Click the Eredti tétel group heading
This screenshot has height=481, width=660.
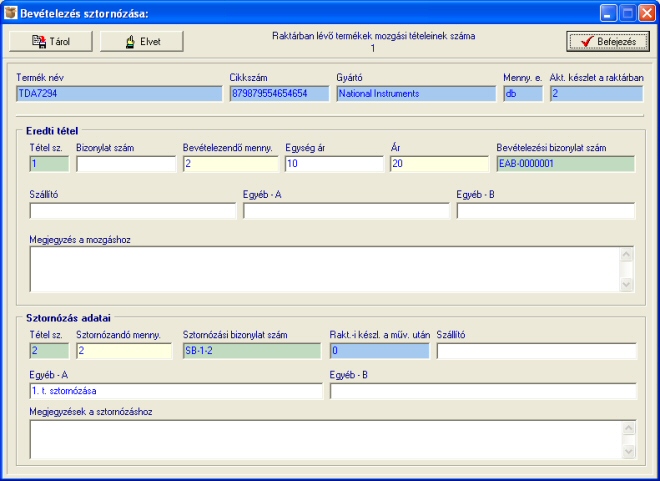coord(52,131)
